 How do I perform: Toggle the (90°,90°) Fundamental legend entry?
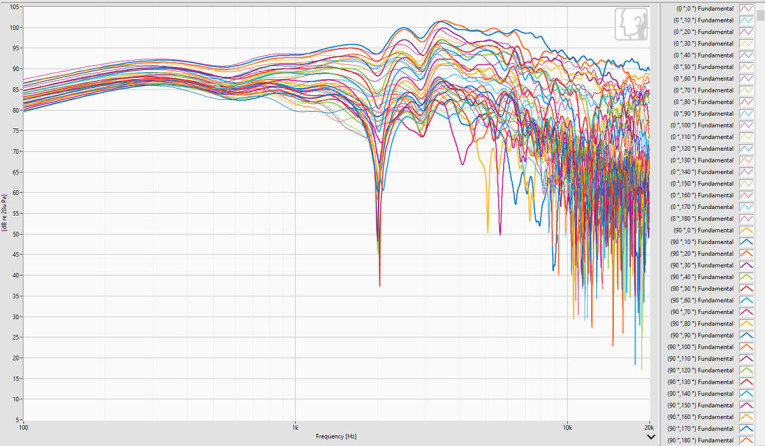[703, 335]
